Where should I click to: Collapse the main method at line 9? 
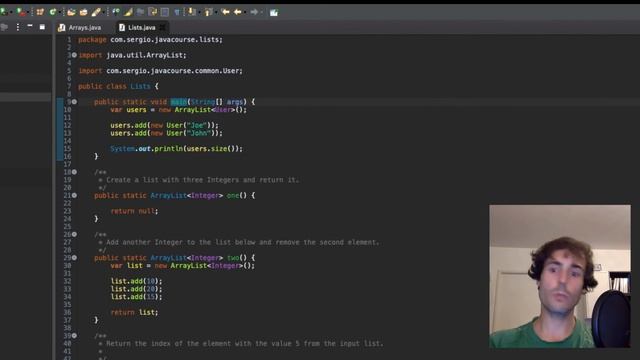pos(74,102)
